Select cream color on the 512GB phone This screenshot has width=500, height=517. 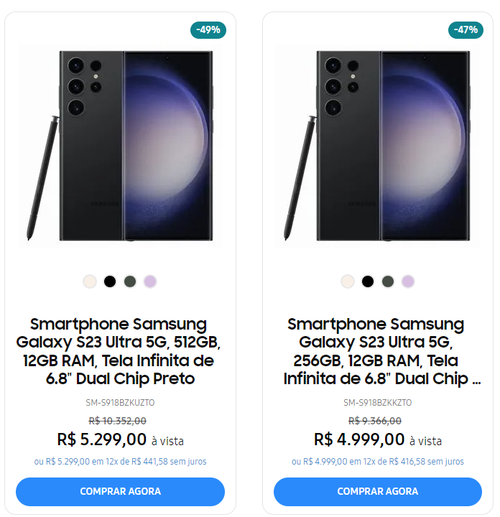(x=90, y=281)
